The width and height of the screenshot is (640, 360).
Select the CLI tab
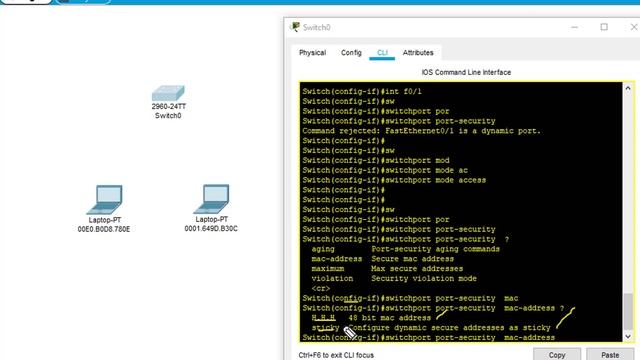[382, 53]
